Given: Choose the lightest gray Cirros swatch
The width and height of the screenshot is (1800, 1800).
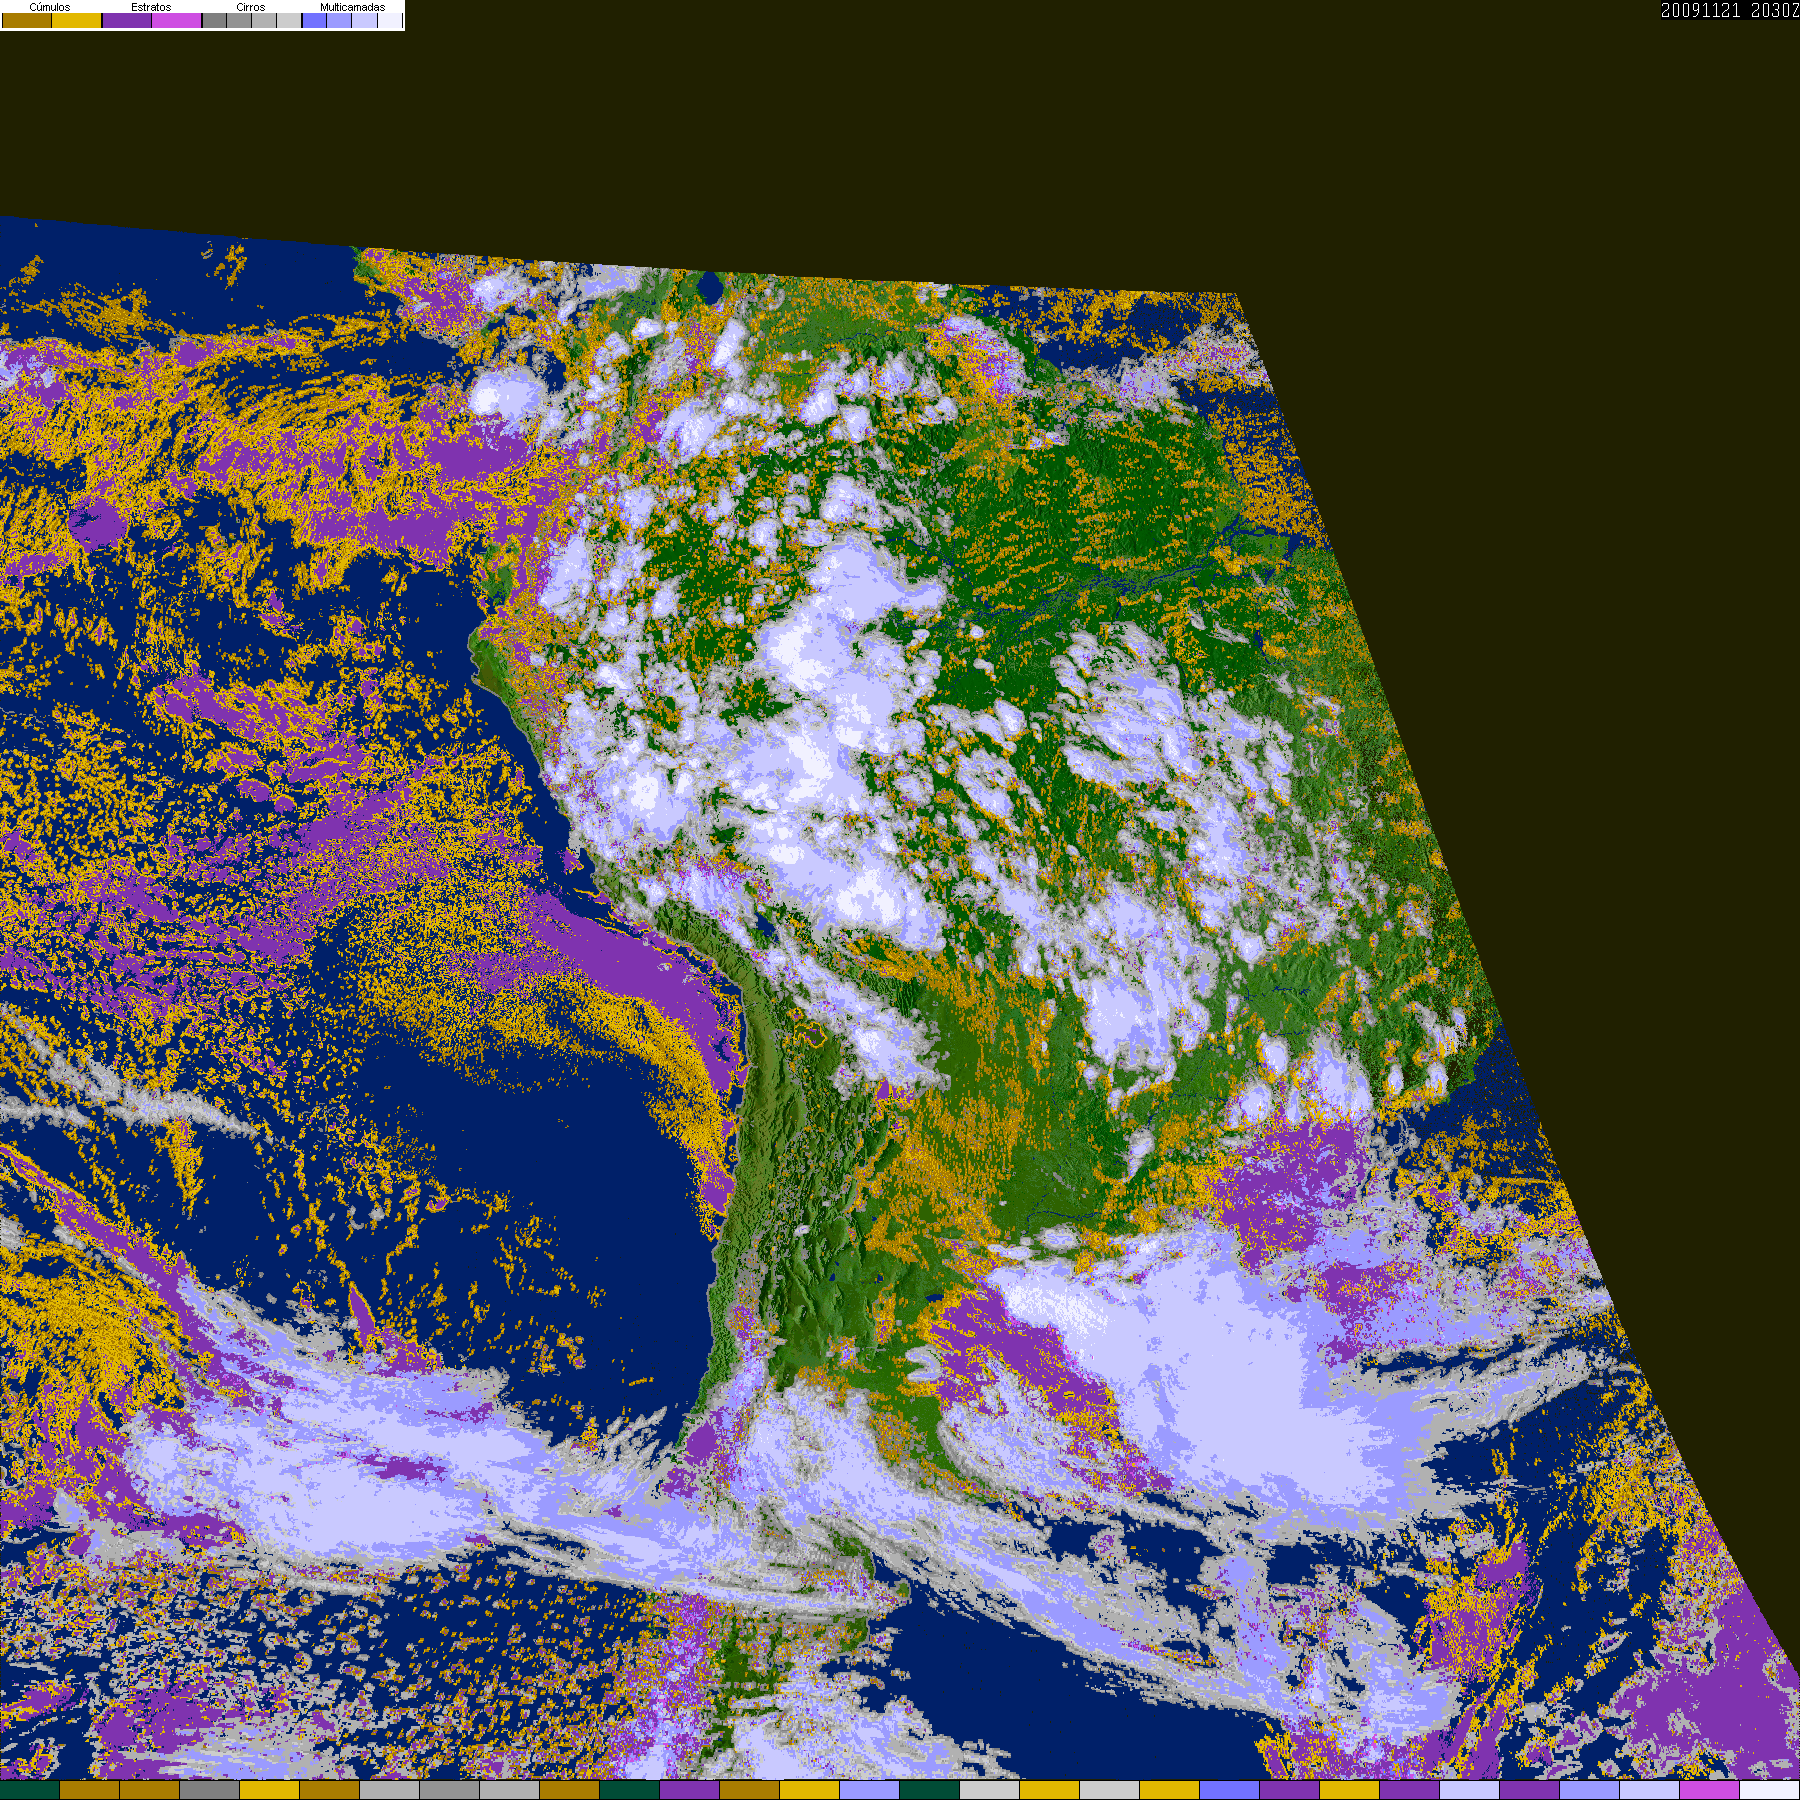Looking at the screenshot, I should point(289,20).
